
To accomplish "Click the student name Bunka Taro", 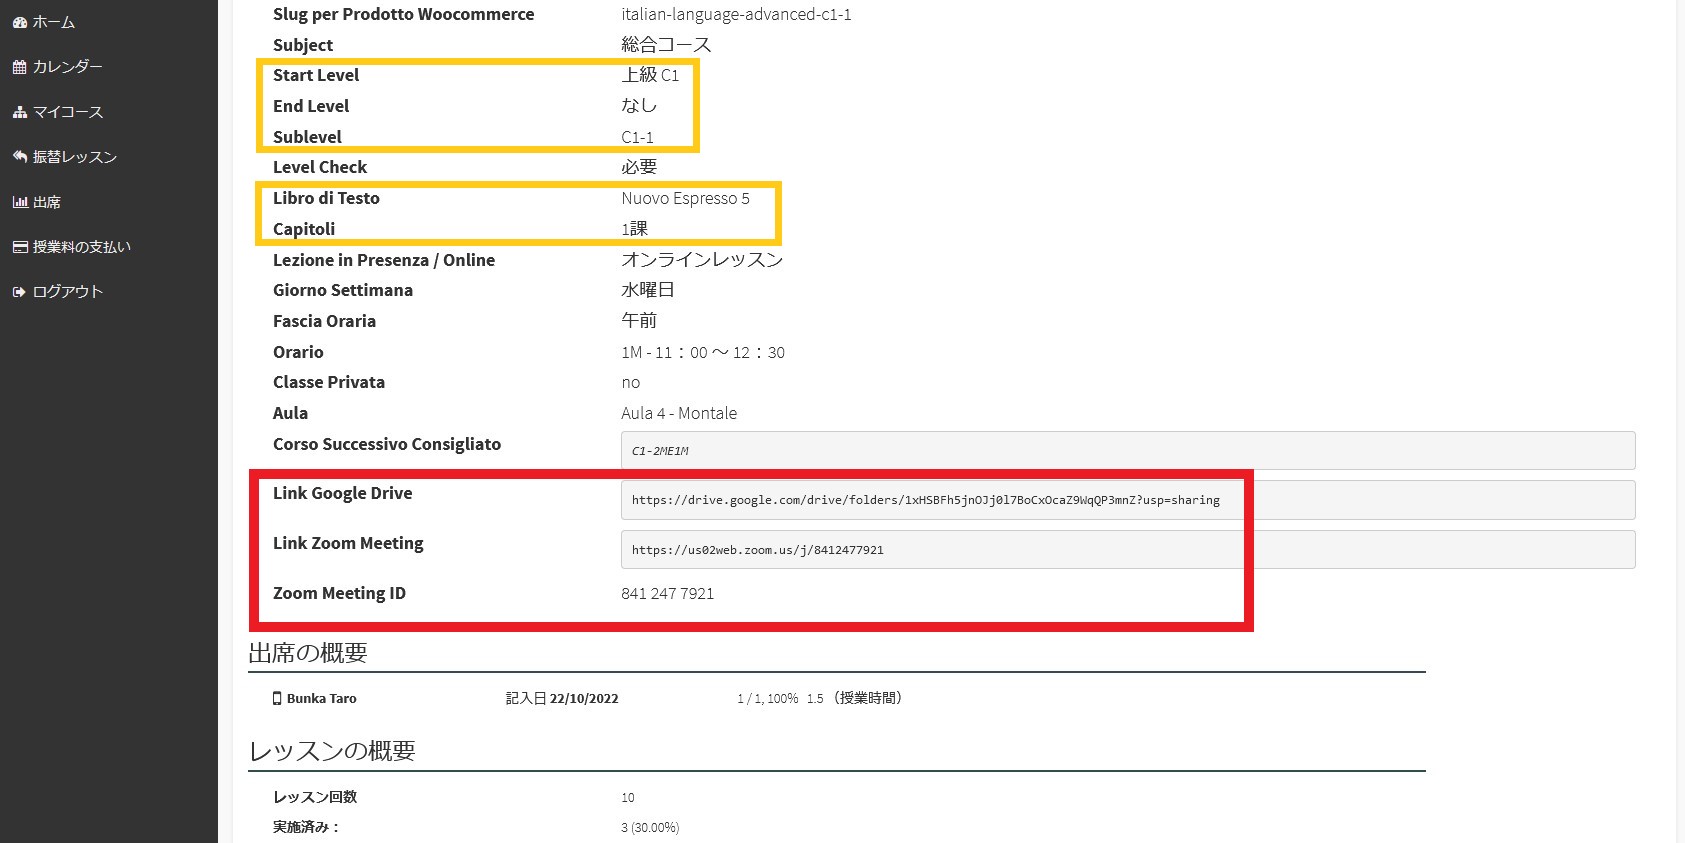I will pyautogui.click(x=321, y=698).
